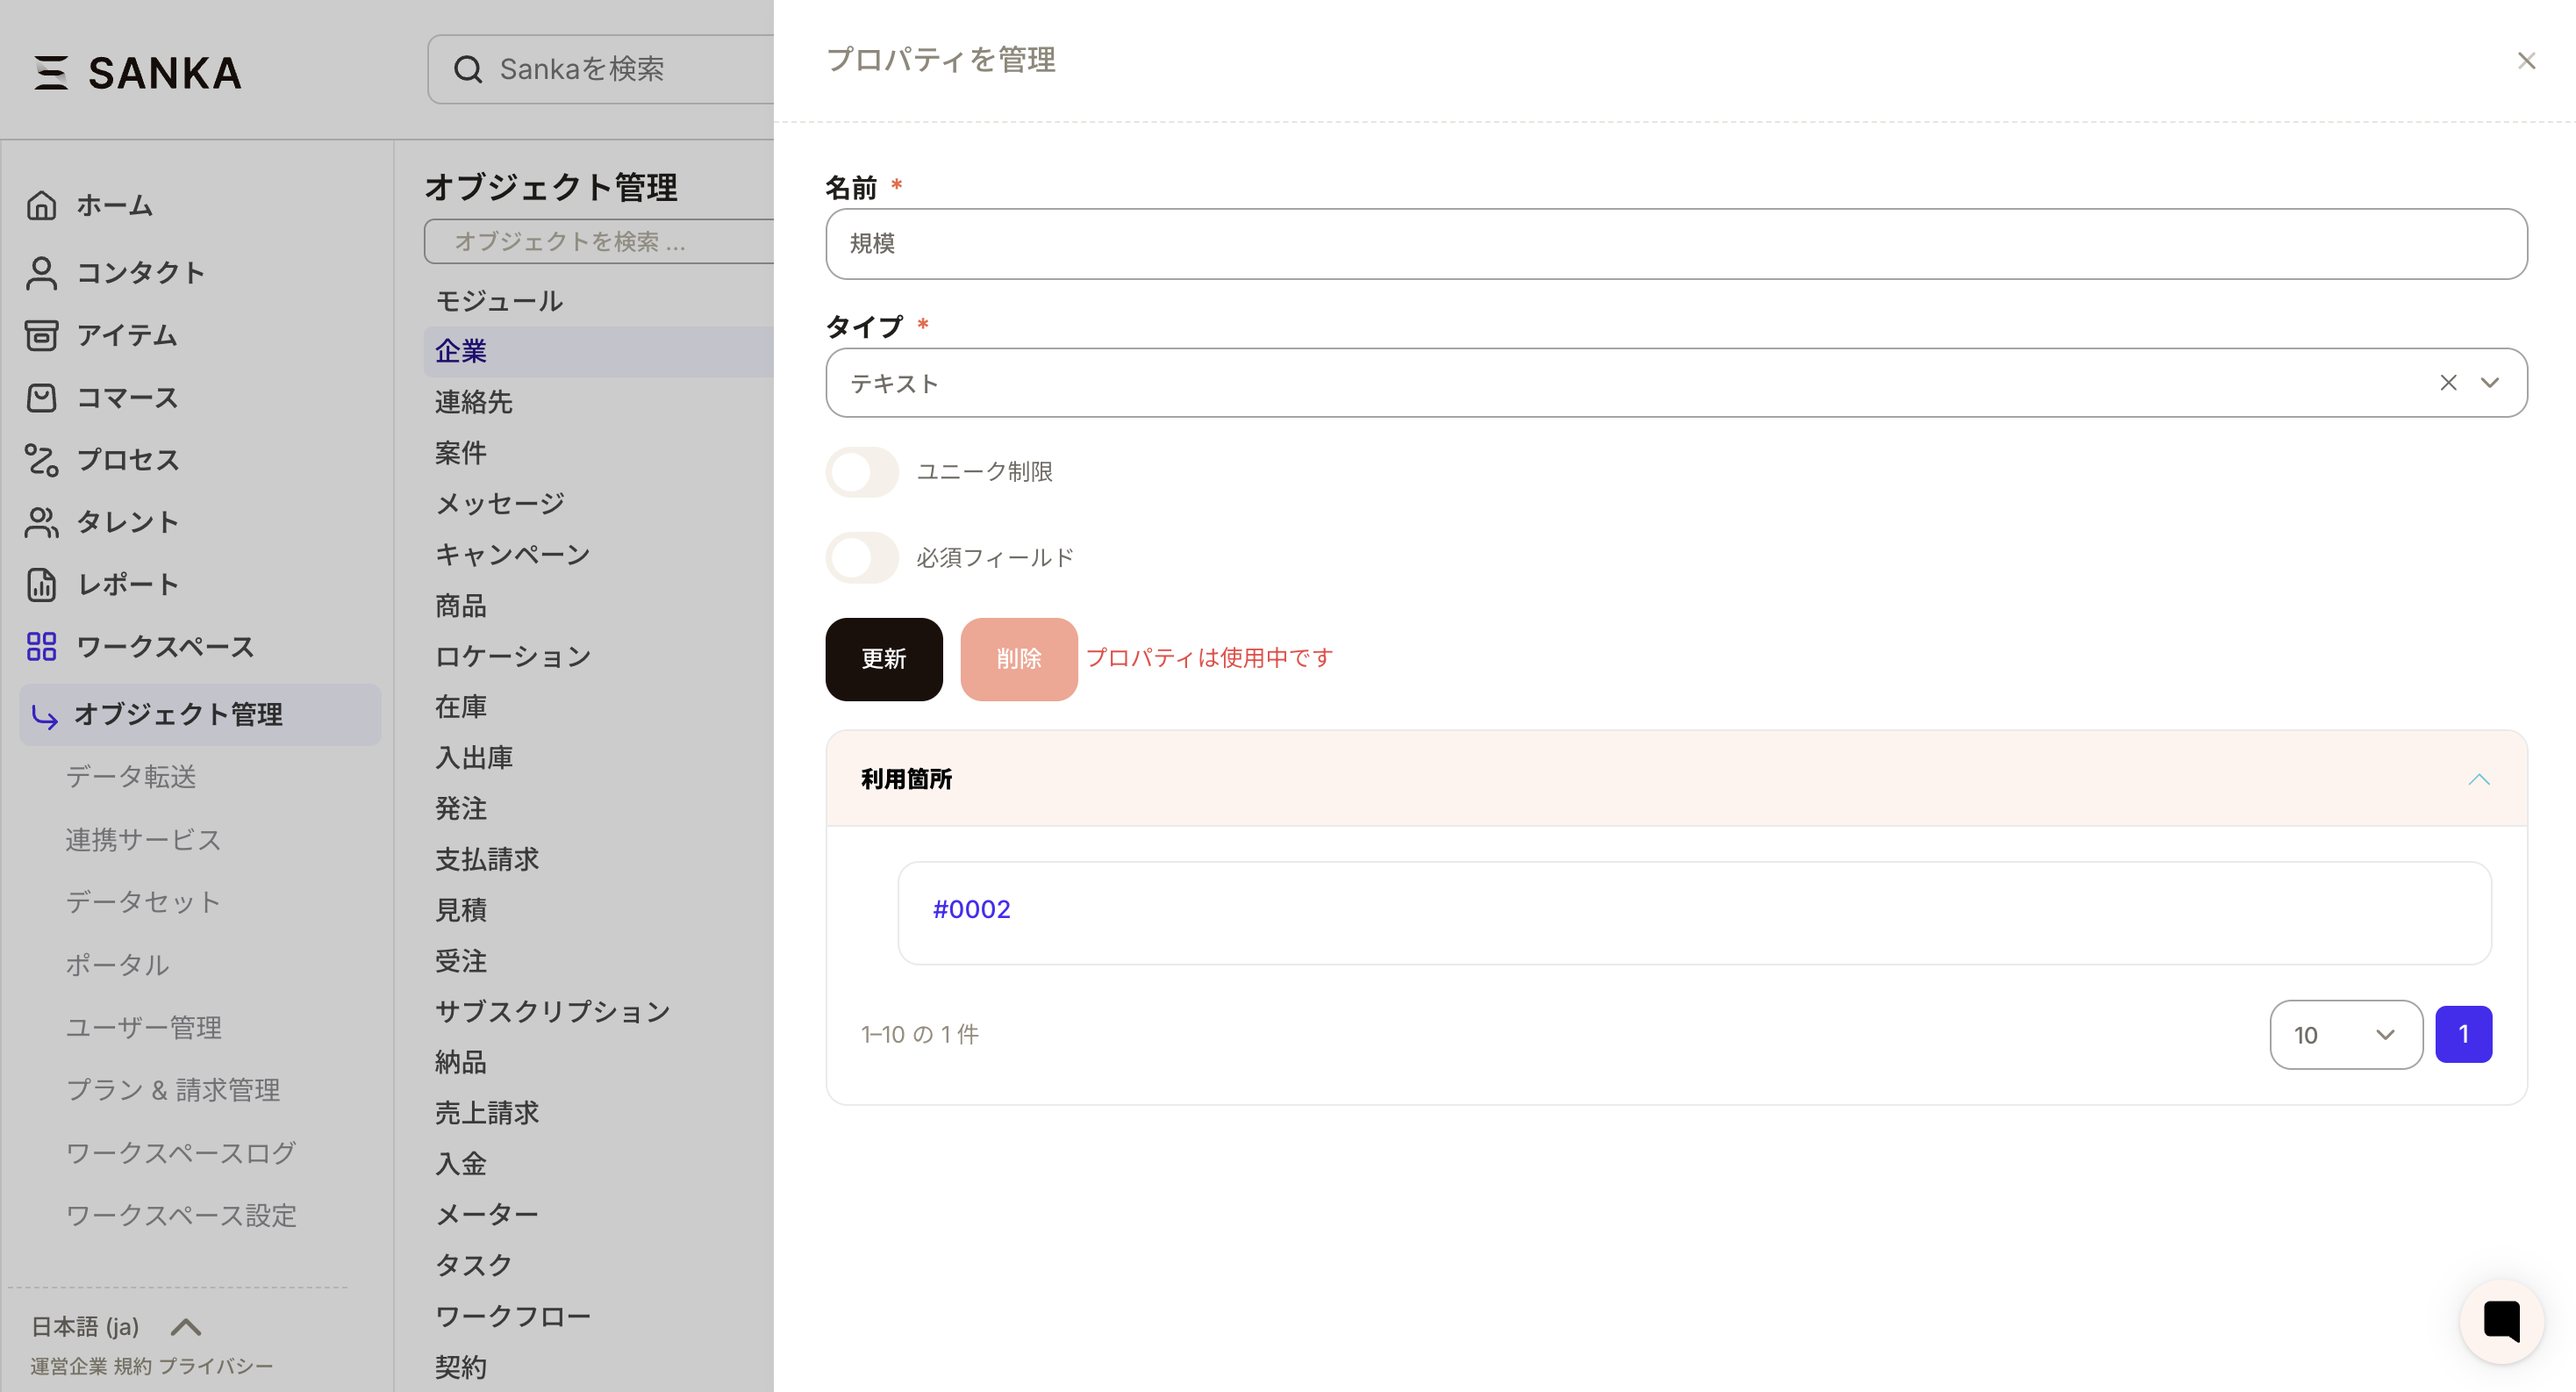Switch to the 連絡先 object list item
The height and width of the screenshot is (1392, 2576).
[x=474, y=402]
